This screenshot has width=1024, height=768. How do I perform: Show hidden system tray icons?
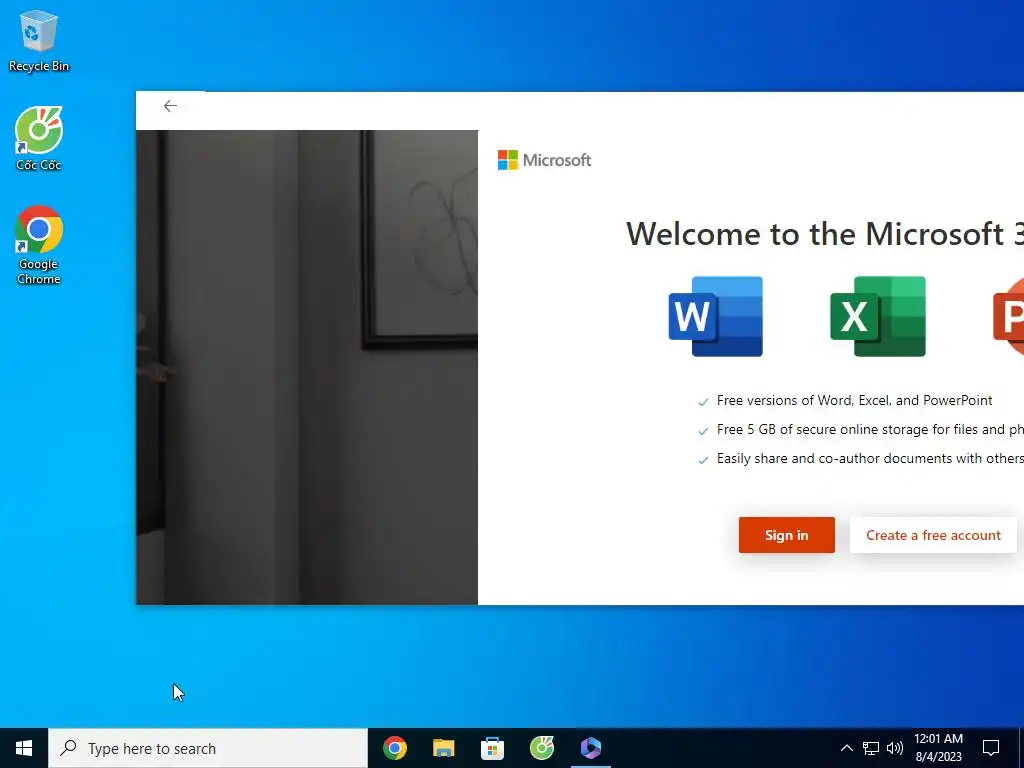846,748
